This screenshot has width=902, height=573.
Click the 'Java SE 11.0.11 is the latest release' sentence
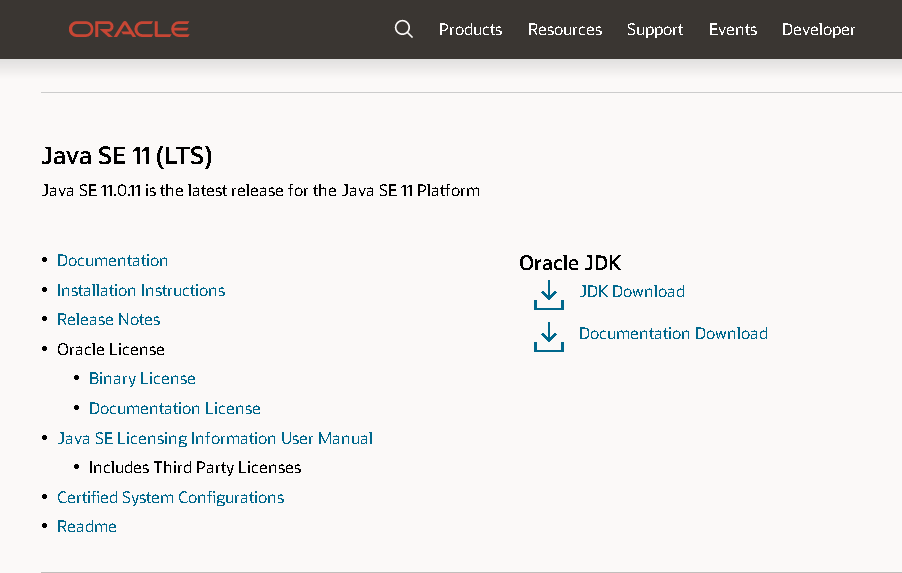click(261, 190)
